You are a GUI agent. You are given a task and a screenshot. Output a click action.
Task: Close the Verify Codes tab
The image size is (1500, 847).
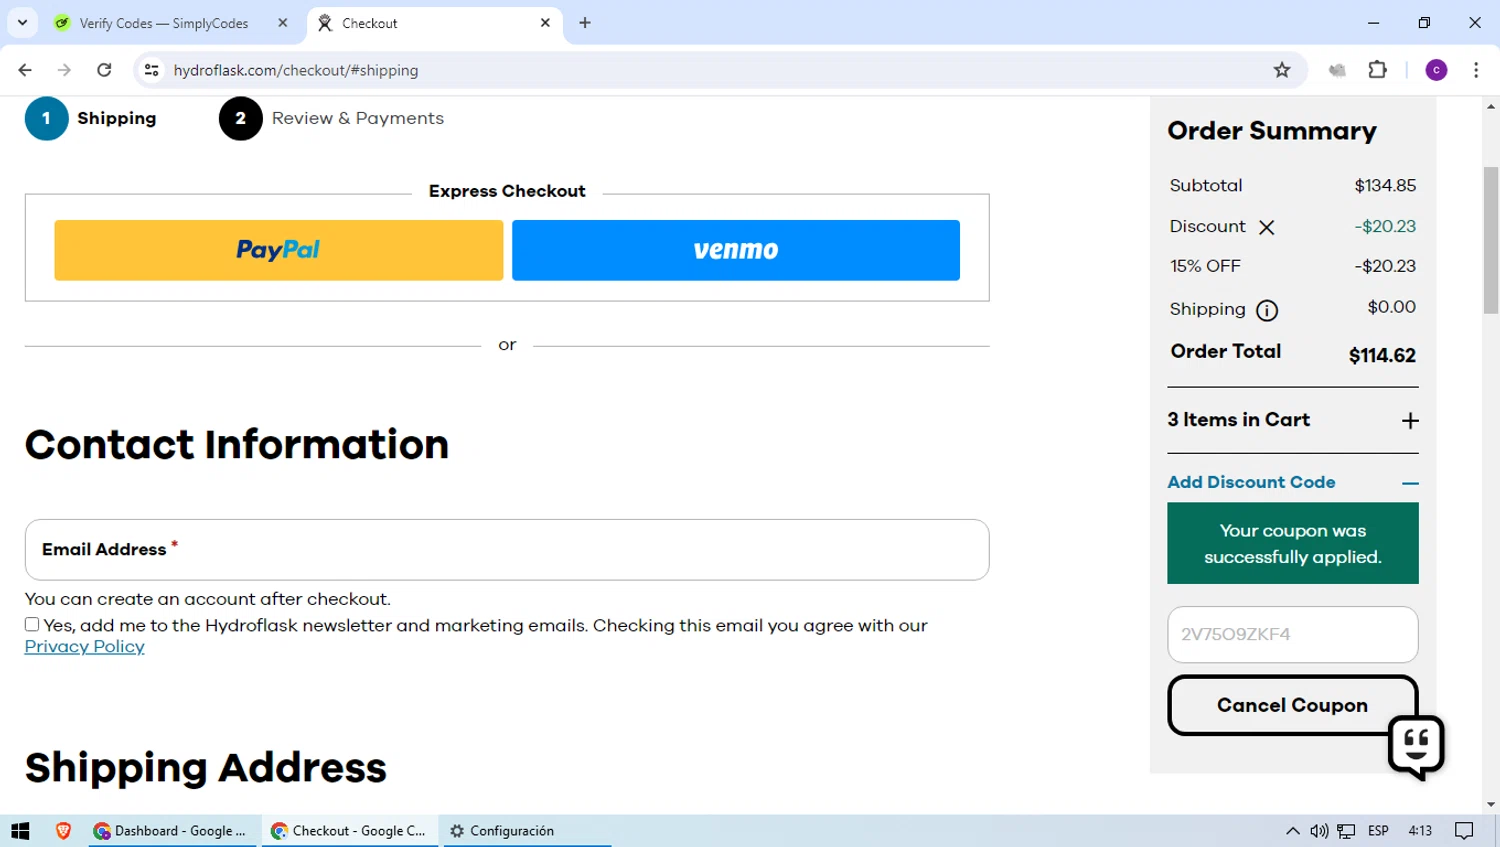pos(283,23)
